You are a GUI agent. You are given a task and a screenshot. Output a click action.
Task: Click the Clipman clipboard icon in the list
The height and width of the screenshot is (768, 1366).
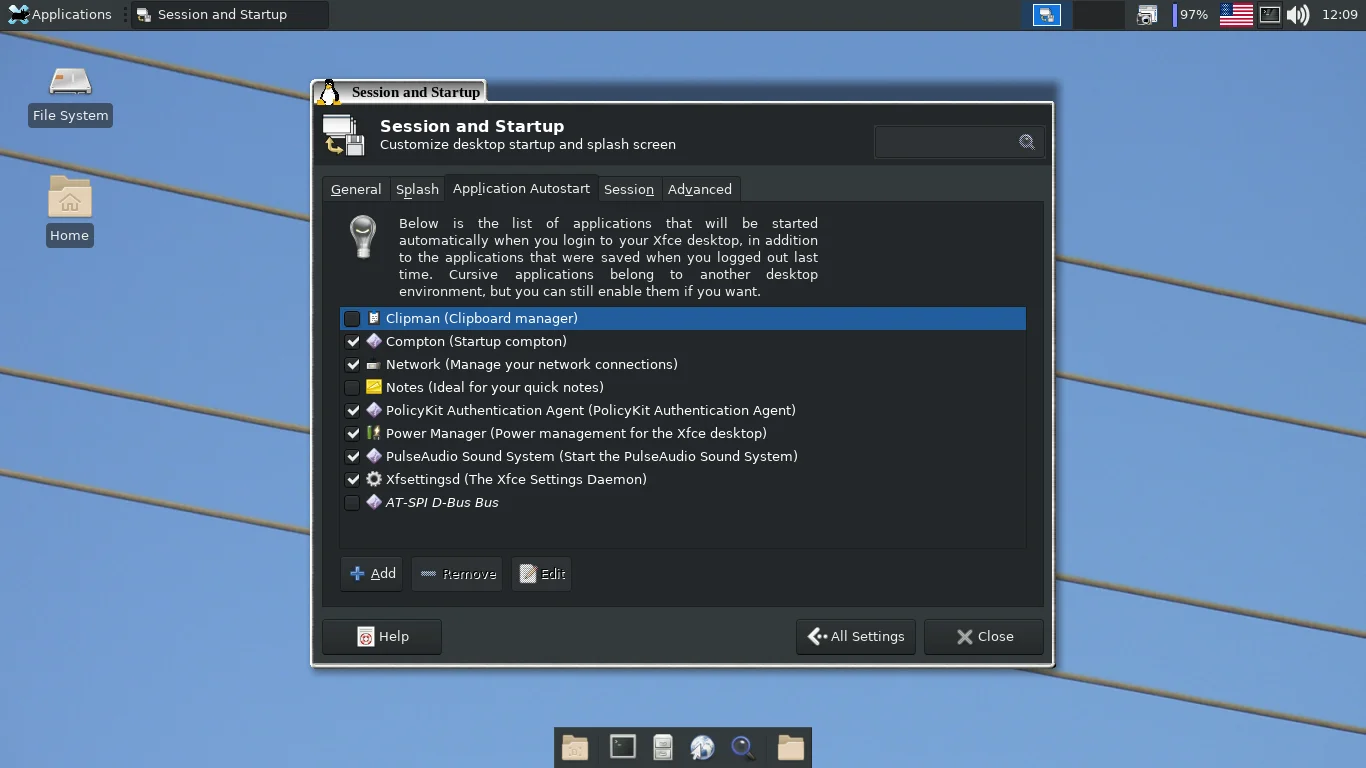pyautogui.click(x=374, y=318)
